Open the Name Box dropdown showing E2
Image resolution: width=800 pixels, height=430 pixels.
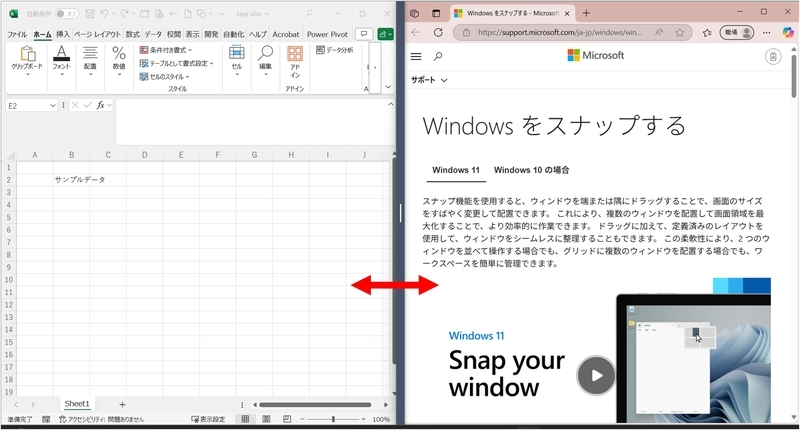tap(53, 106)
